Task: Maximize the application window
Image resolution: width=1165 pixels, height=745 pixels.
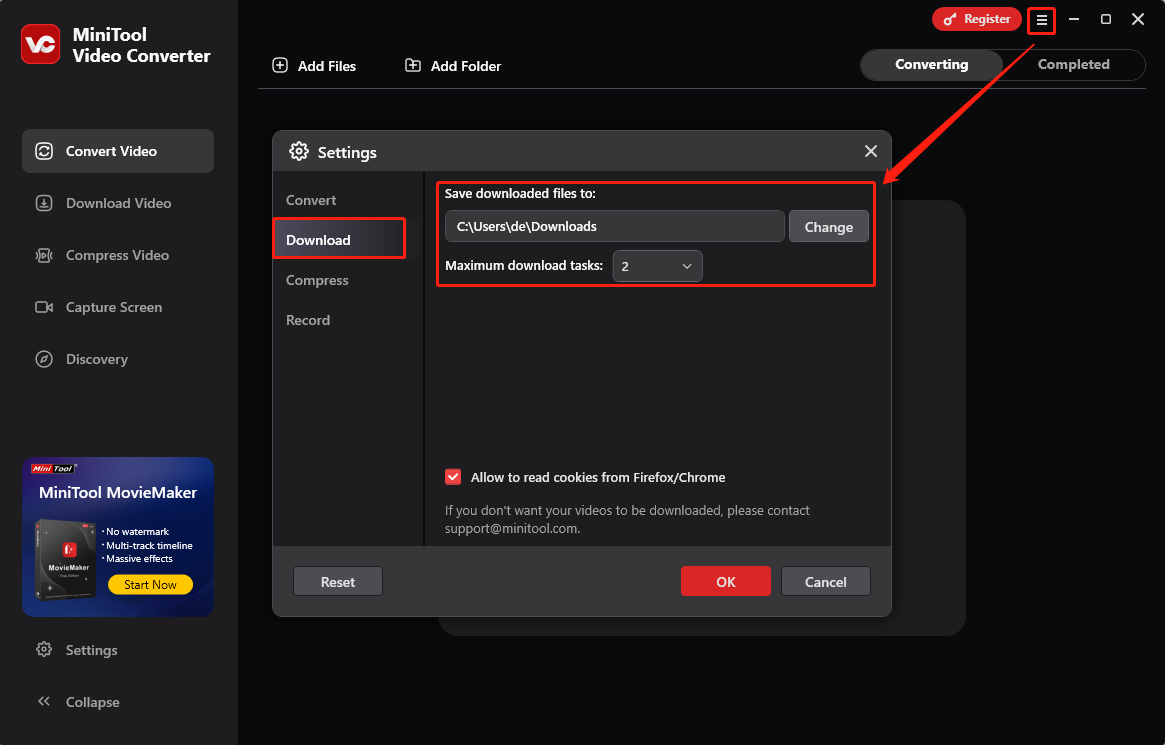Action: (1106, 19)
